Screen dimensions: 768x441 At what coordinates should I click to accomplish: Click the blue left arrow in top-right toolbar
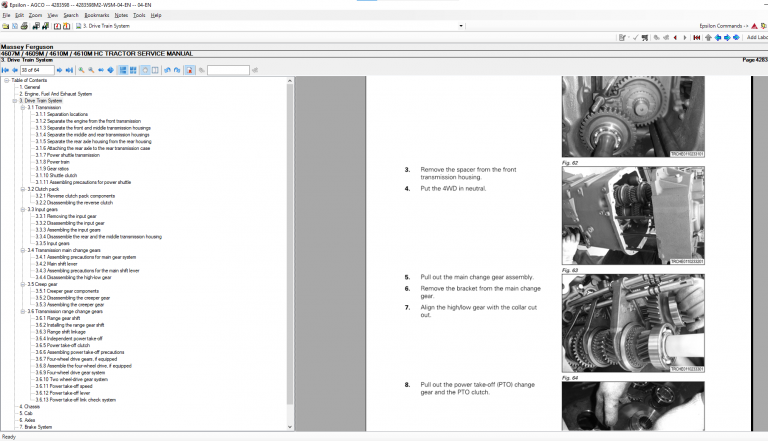(718, 37)
